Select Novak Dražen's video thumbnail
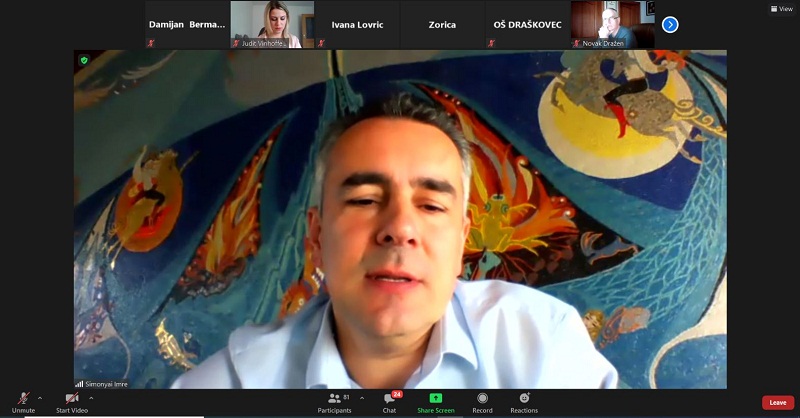Screen dimensions: 800x418 coord(612,24)
